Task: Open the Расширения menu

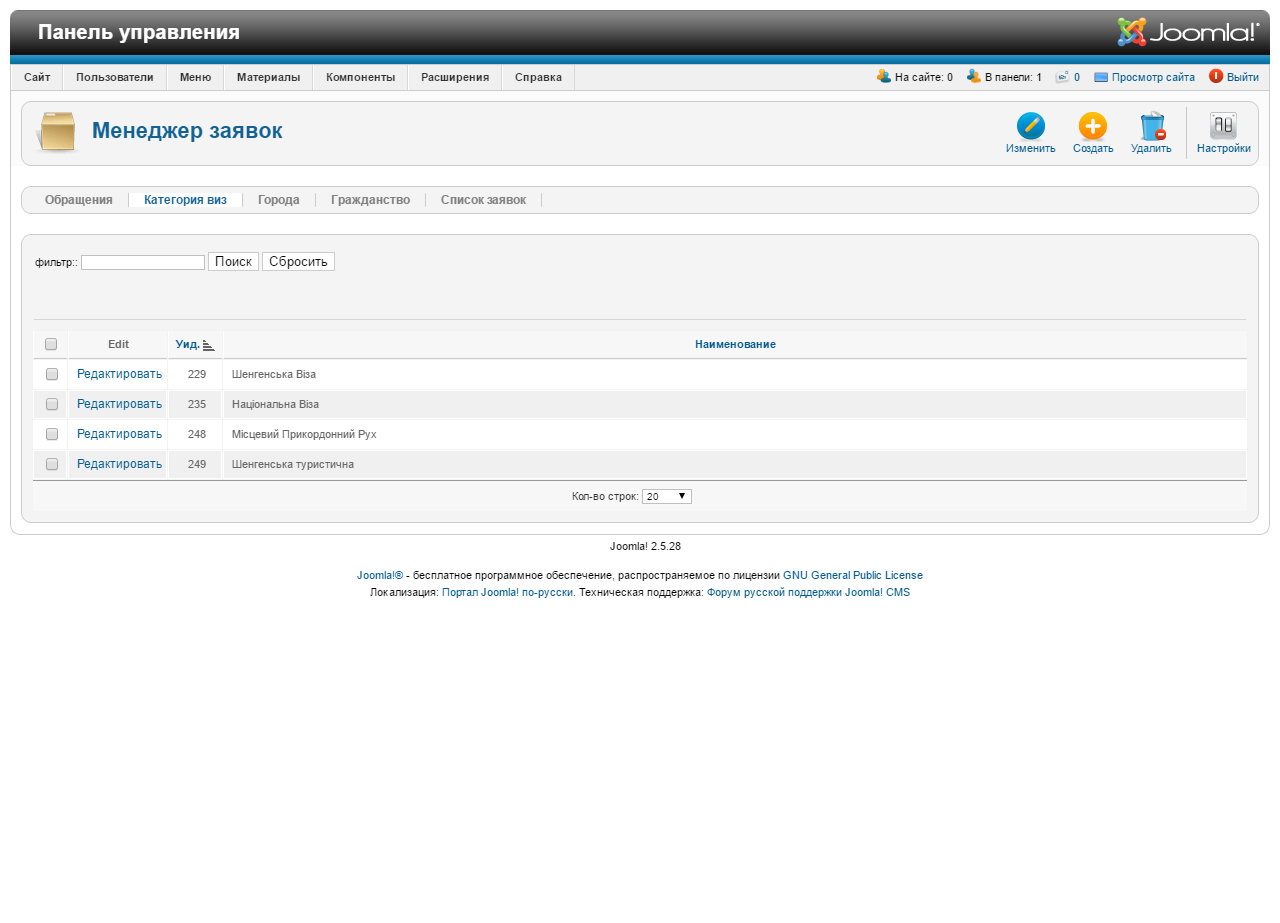Action: [455, 77]
